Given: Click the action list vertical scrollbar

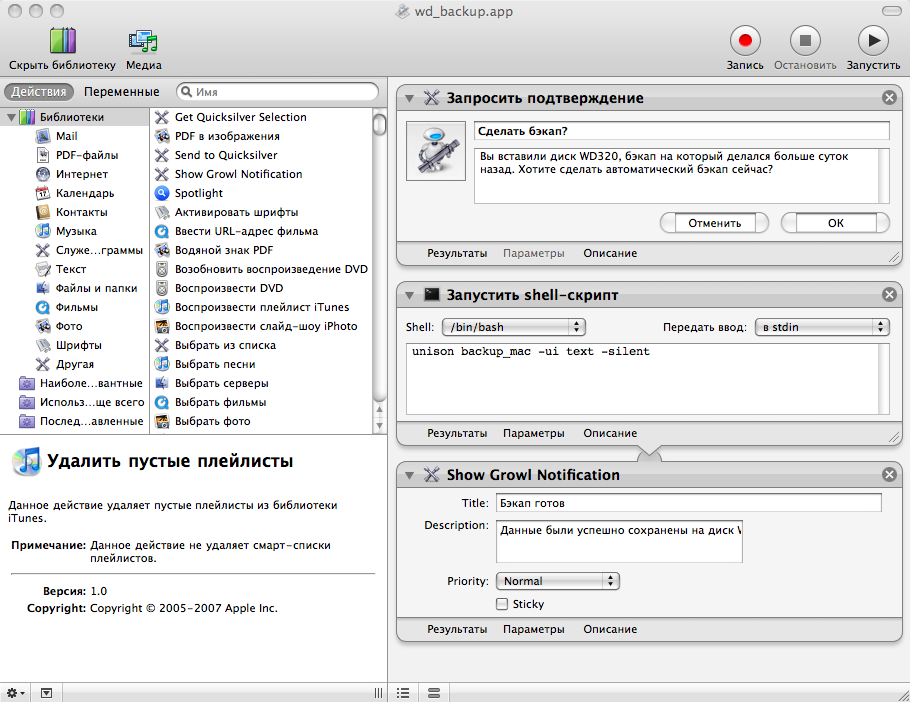Looking at the screenshot, I should (x=380, y=270).
